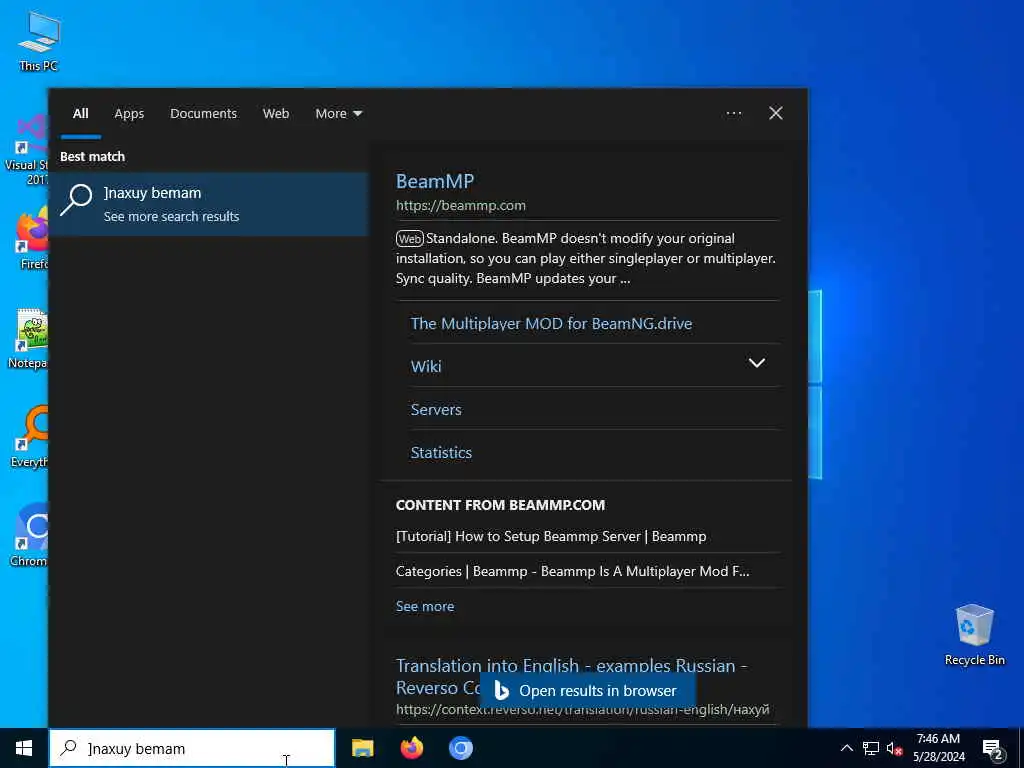Screen dimensions: 1024x768
Task: Open the BeamMP title link
Action: (435, 182)
